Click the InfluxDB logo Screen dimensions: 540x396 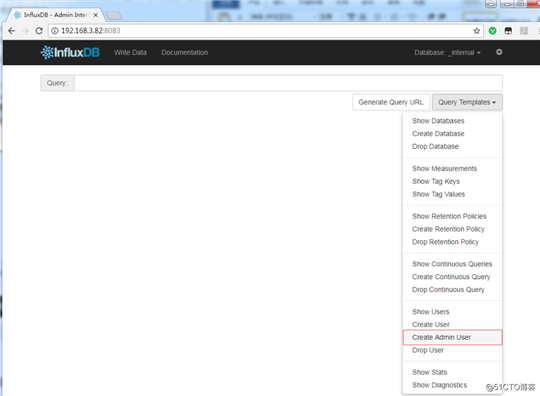pos(70,52)
